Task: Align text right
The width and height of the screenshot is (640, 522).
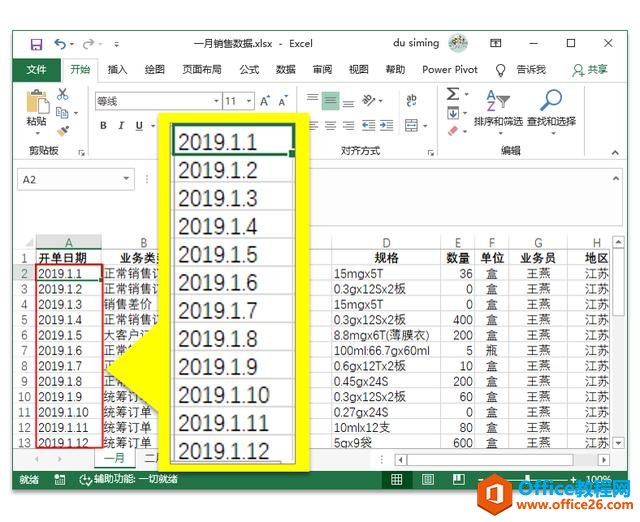Action: 348,126
